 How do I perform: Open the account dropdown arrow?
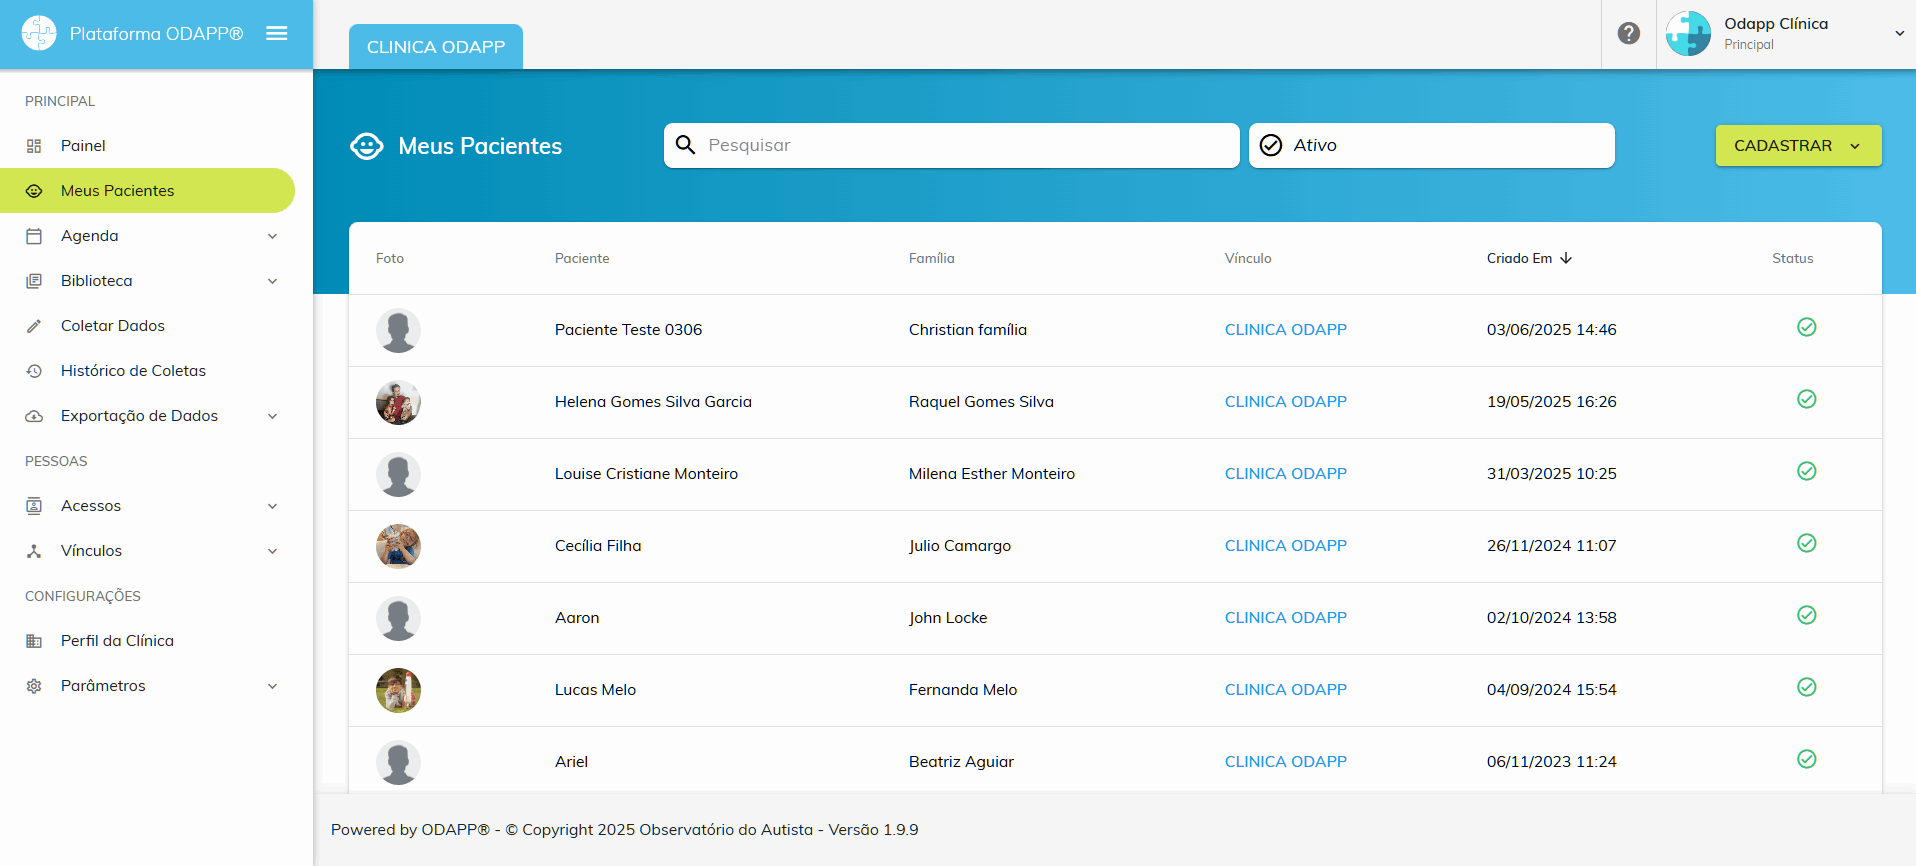coord(1899,33)
